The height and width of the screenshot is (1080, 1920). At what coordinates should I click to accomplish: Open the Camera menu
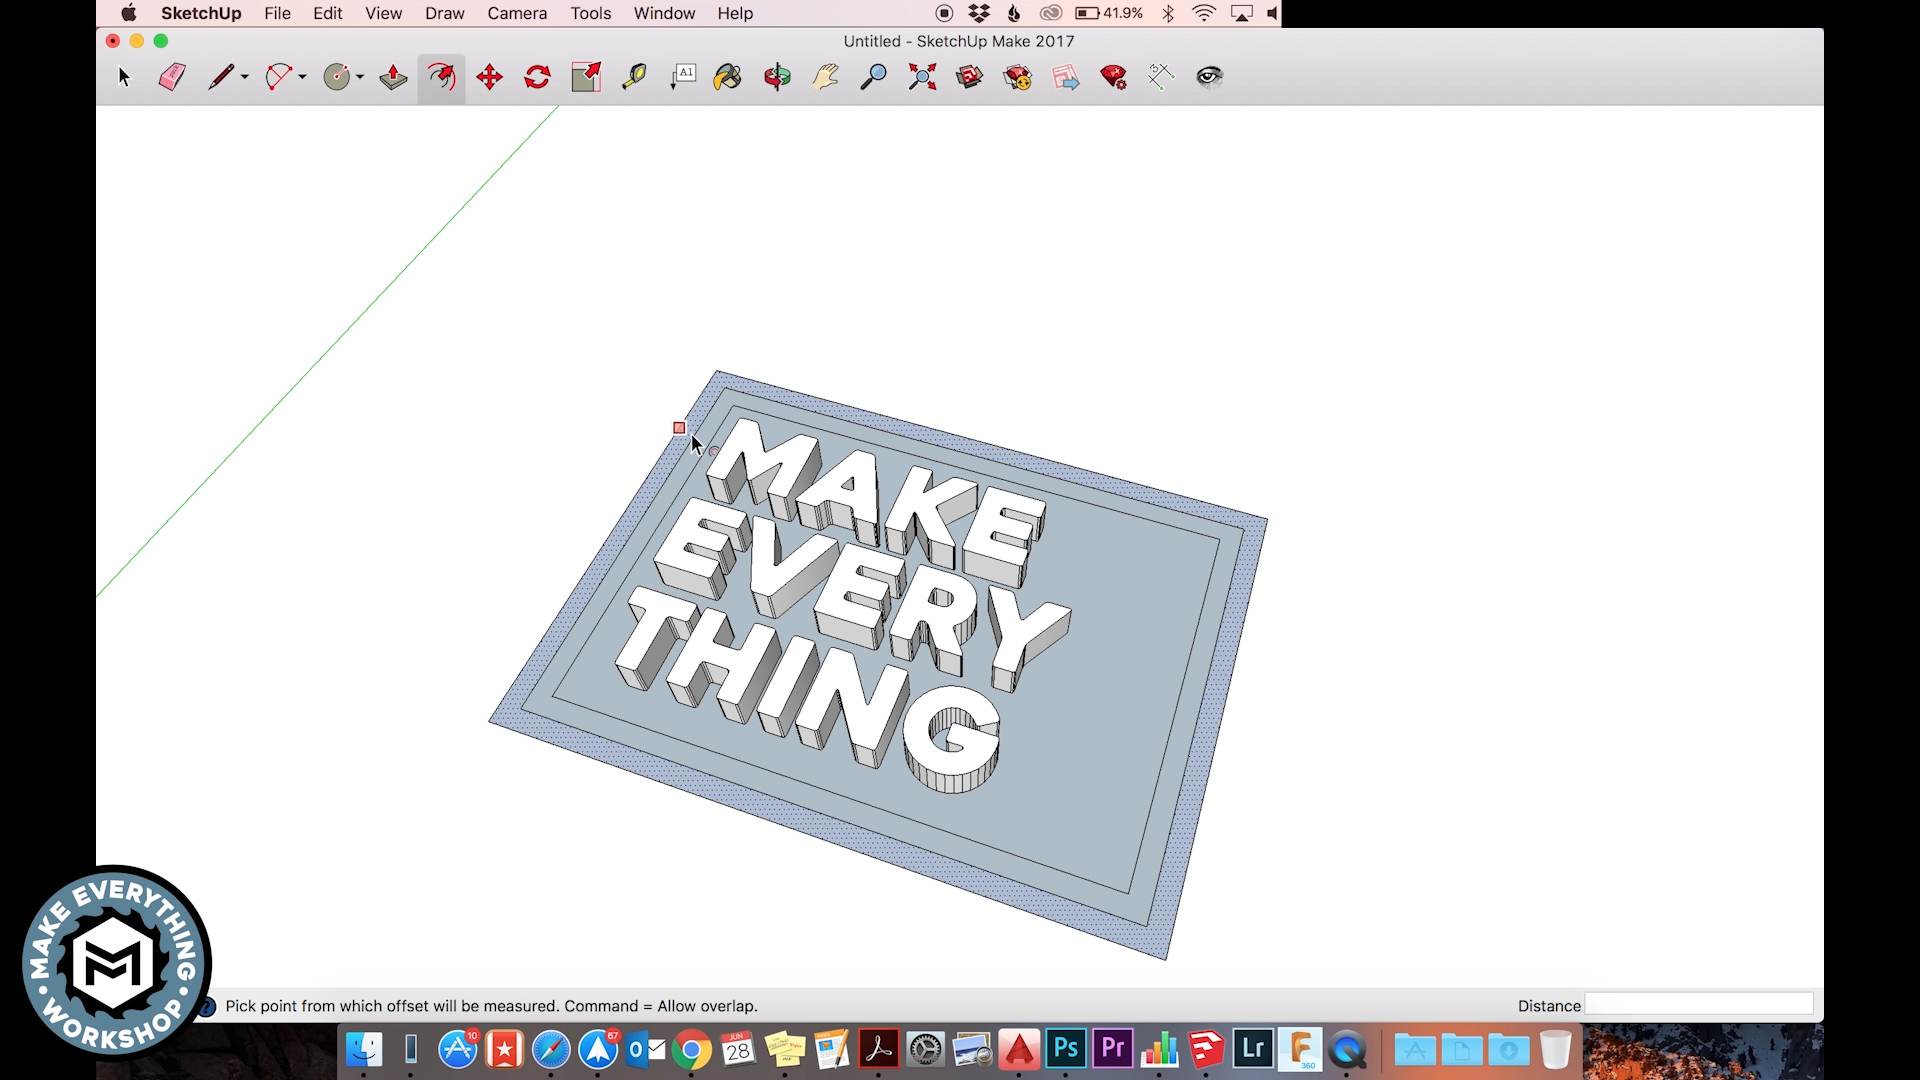[517, 13]
